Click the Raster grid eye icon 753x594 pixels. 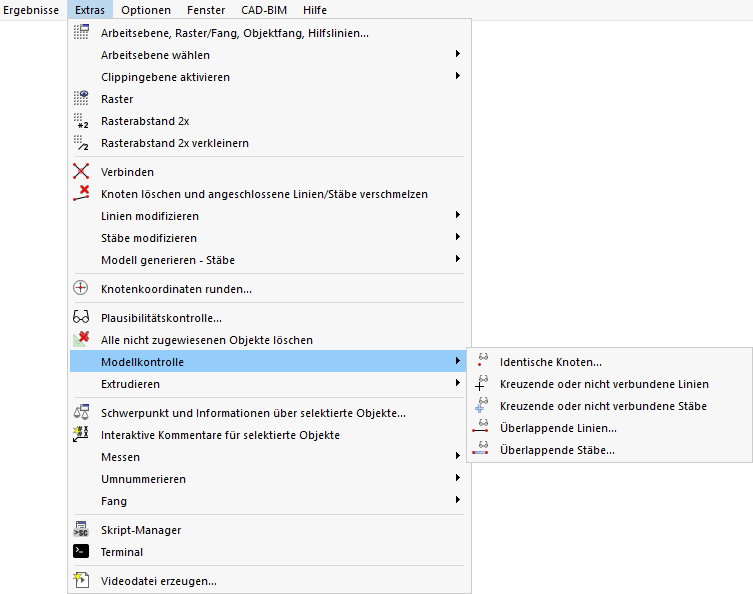(81, 98)
